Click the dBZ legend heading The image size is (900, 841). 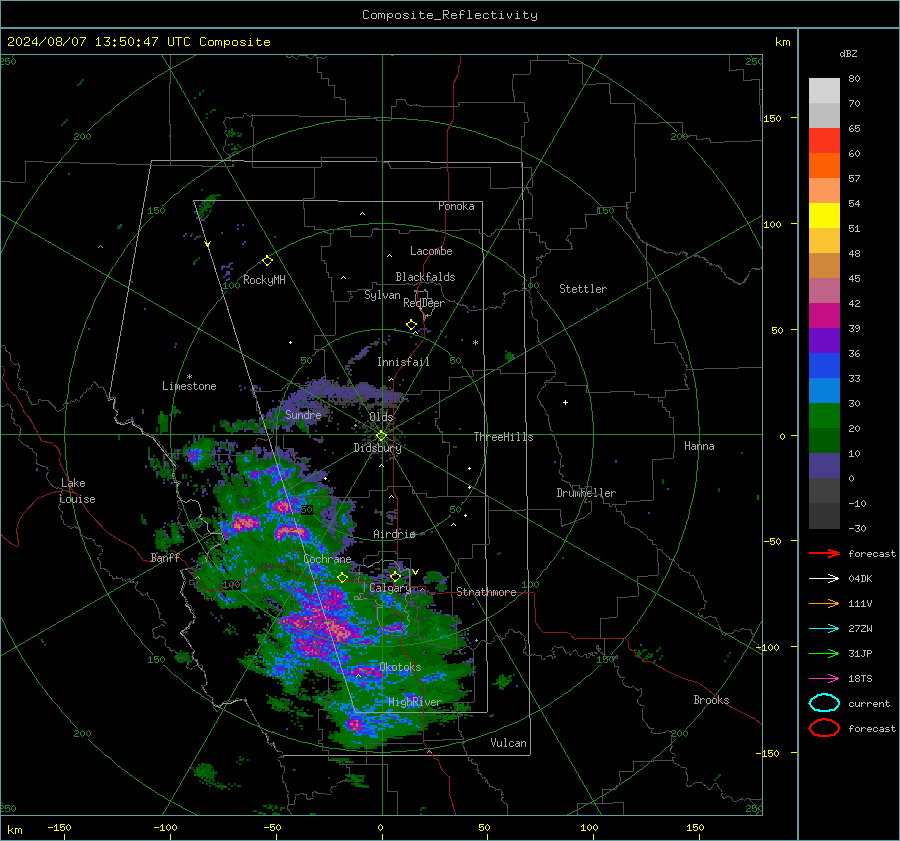click(x=848, y=53)
